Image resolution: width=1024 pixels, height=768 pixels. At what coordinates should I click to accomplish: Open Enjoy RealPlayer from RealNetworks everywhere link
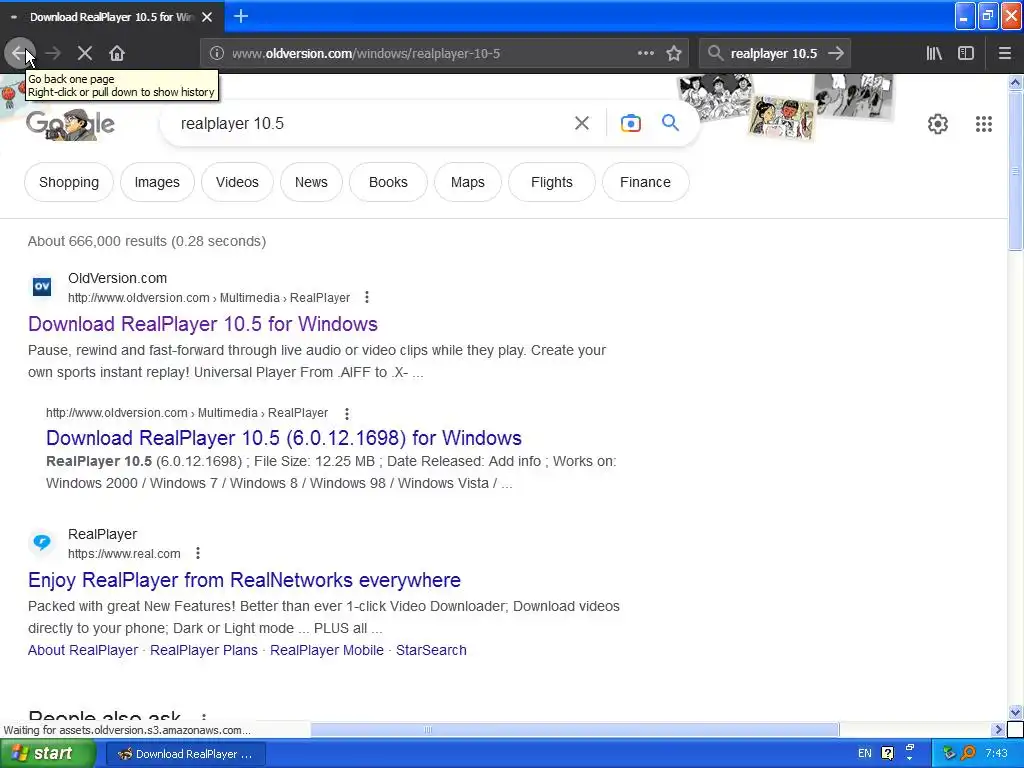click(x=244, y=580)
